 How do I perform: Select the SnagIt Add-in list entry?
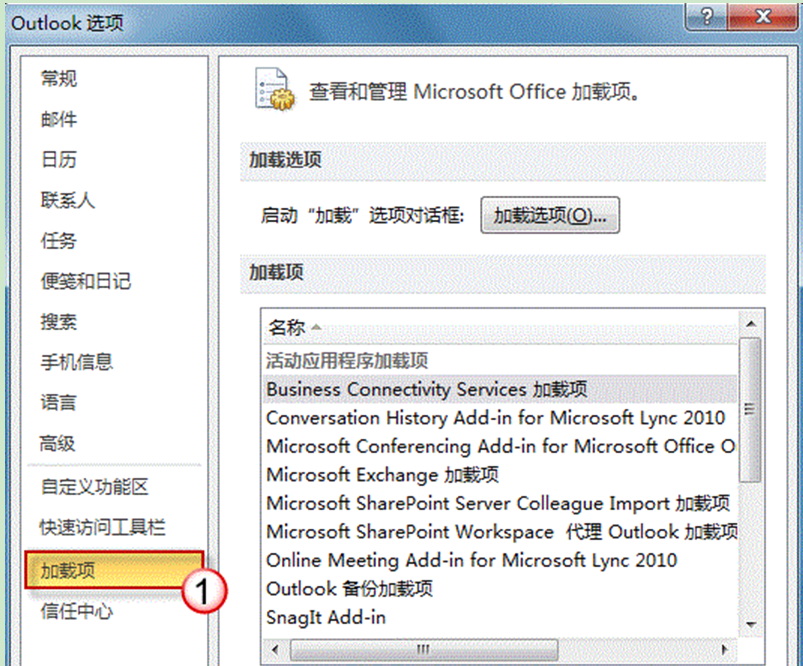click(326, 617)
